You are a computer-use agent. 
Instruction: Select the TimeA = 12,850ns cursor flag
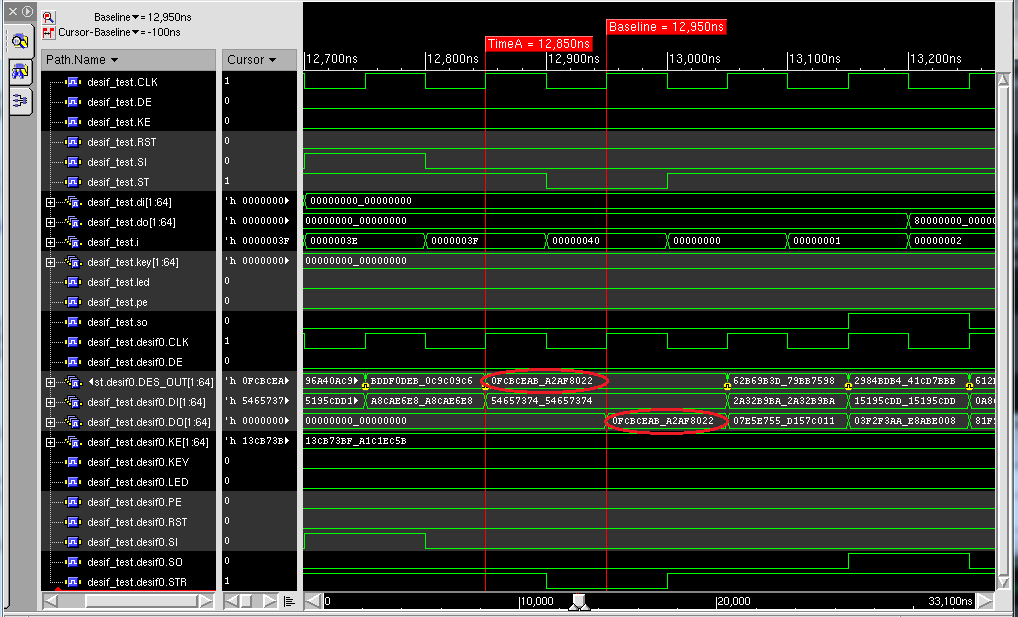point(539,44)
